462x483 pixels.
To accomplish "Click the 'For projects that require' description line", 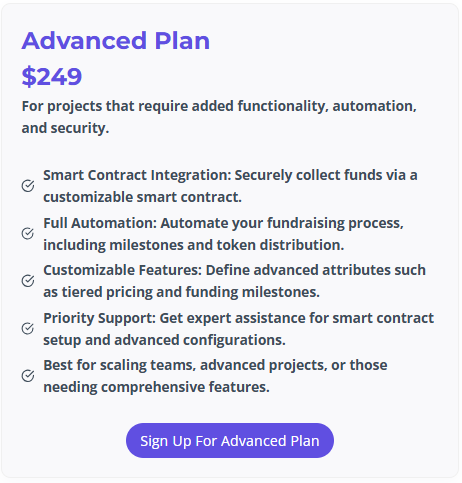I will 219,106.
